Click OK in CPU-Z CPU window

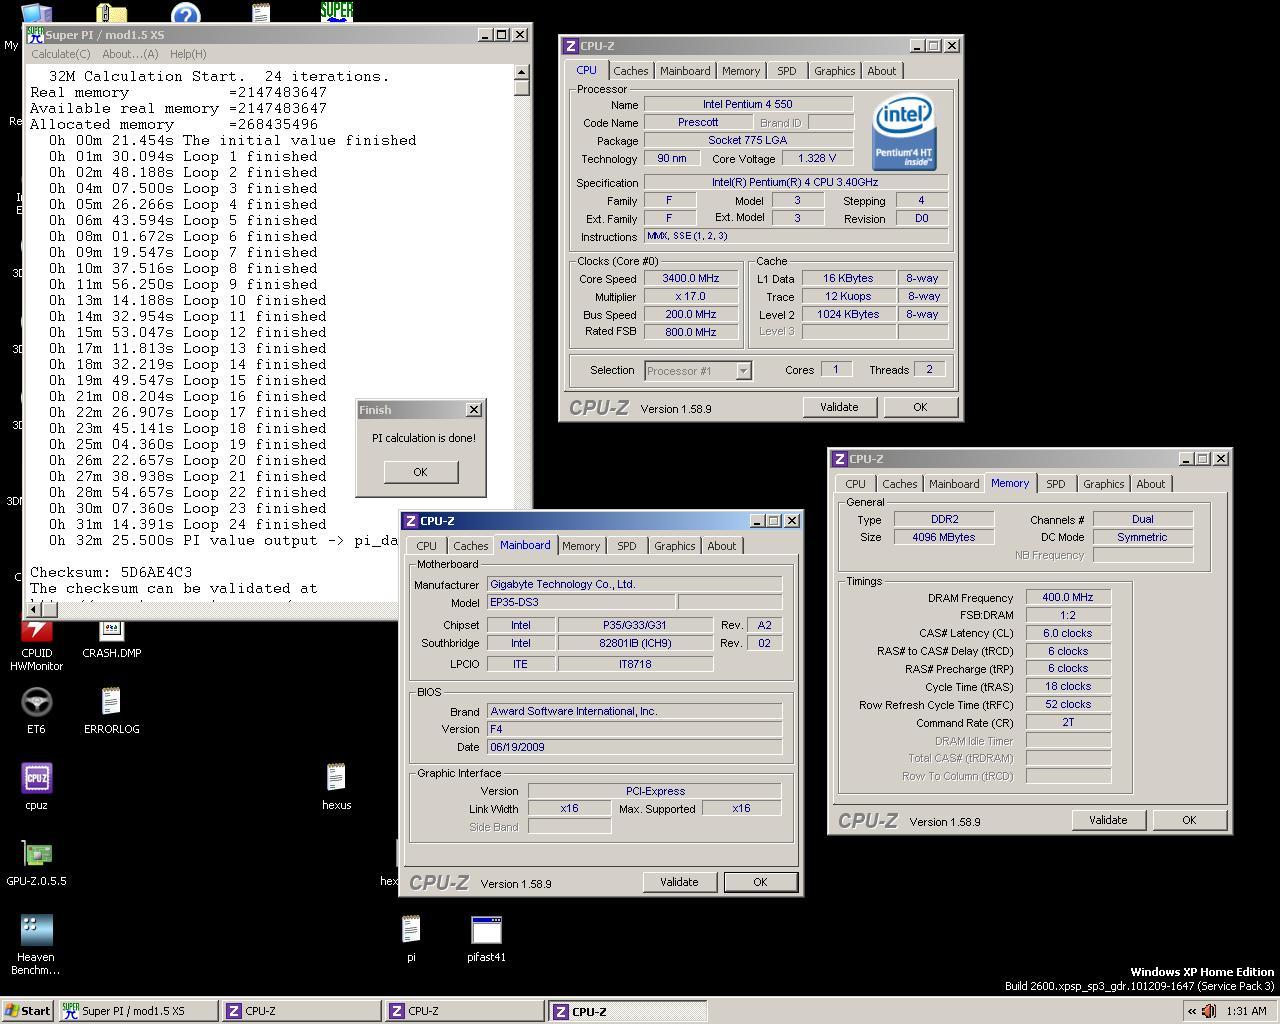(920, 407)
